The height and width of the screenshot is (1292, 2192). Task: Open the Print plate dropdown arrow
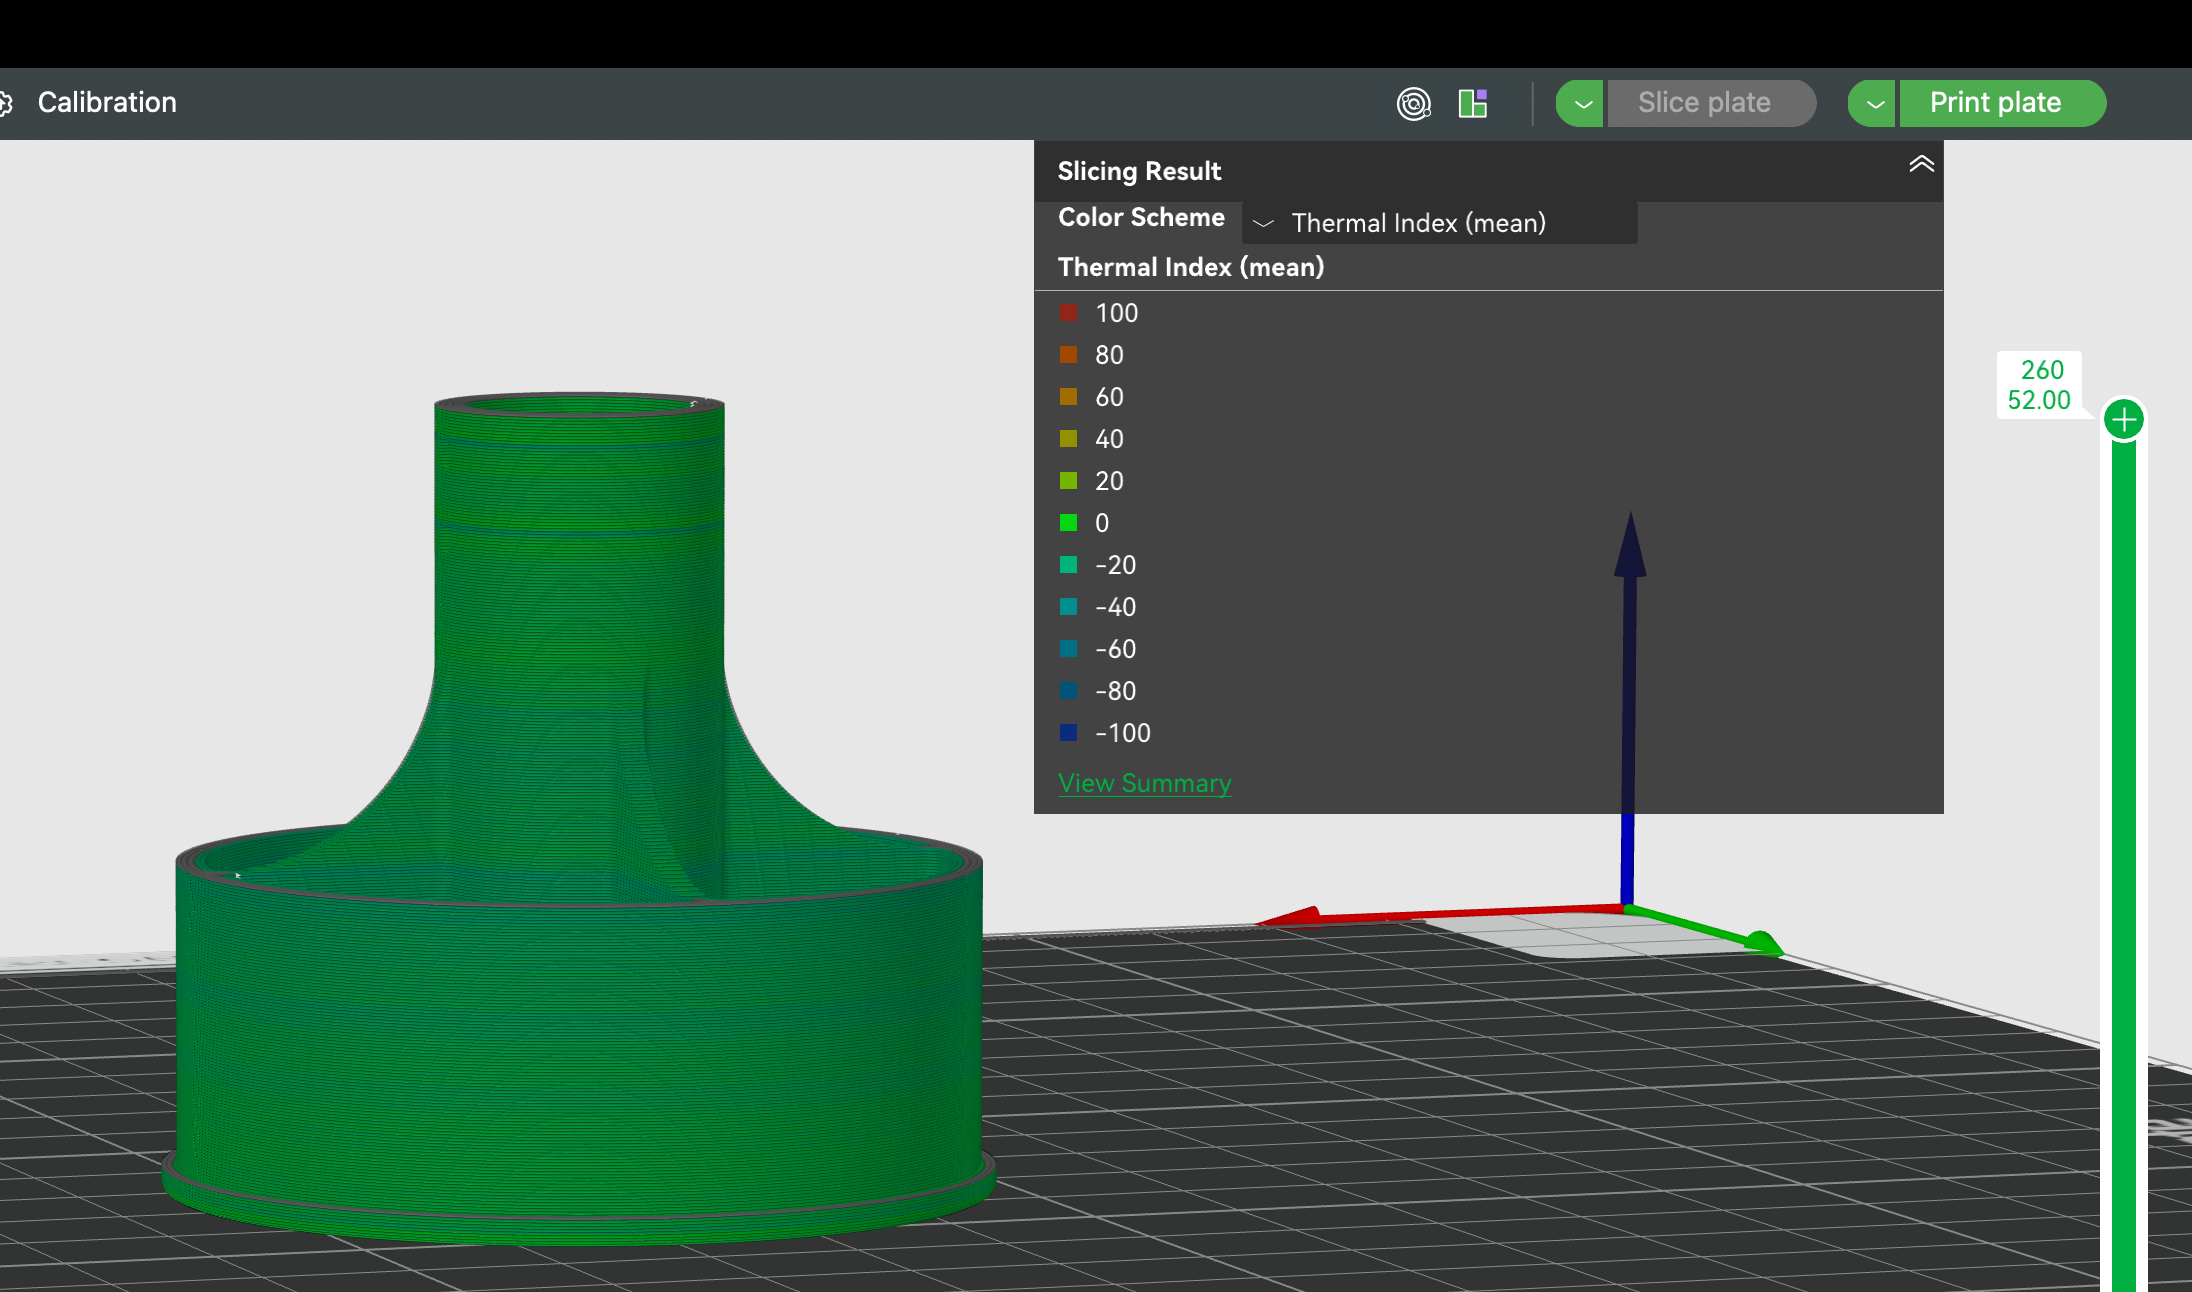pyautogui.click(x=1873, y=103)
